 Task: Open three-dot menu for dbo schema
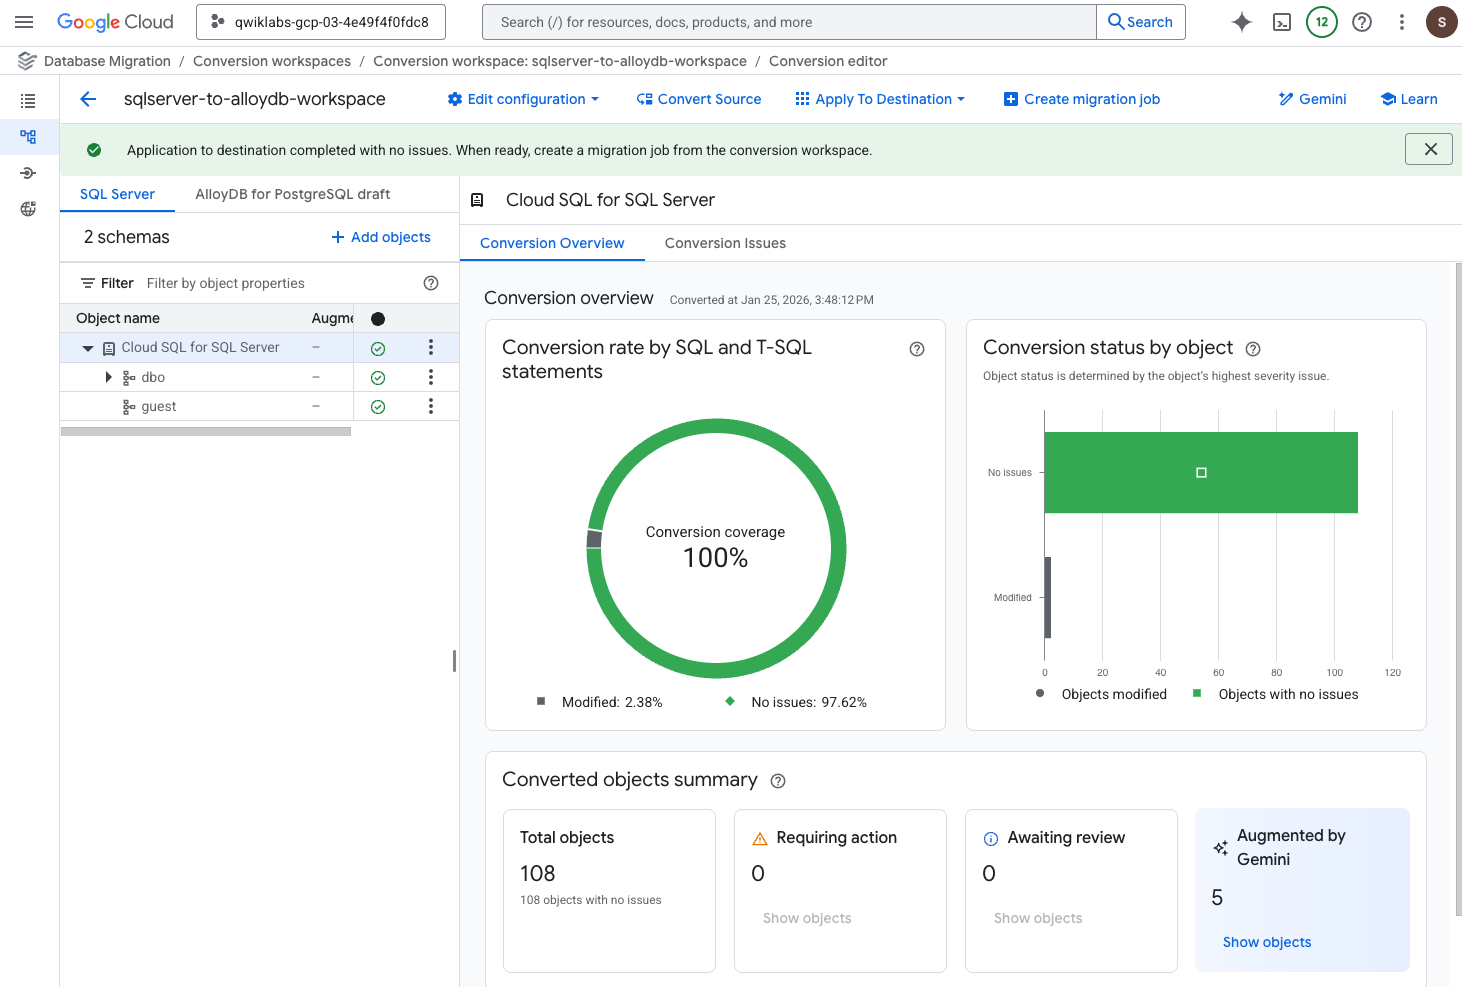[x=431, y=377]
